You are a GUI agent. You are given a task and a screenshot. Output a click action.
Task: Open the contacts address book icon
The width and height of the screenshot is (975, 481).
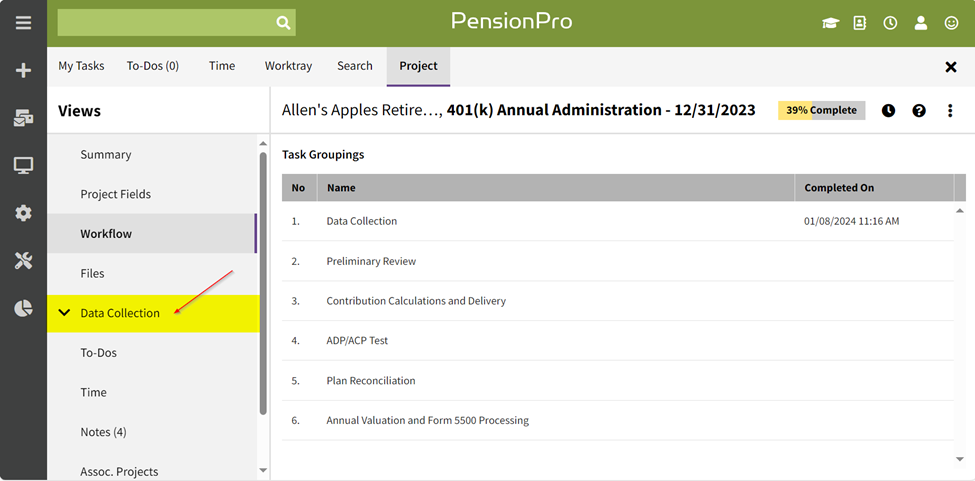(860, 23)
